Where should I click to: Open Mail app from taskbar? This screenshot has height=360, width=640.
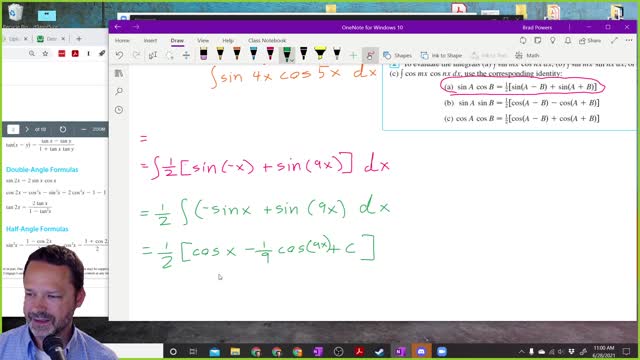click(x=215, y=351)
